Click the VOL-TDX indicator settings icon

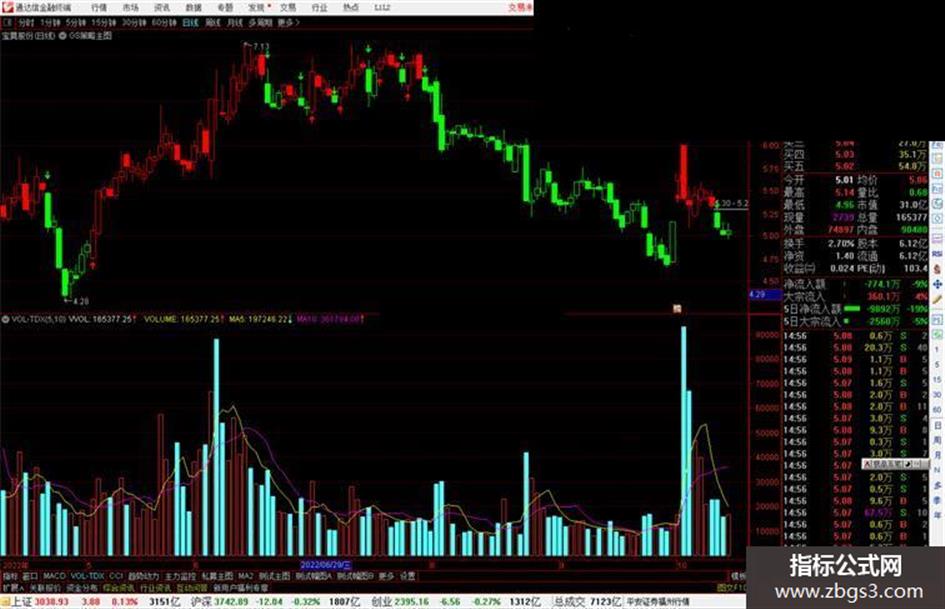[5, 318]
